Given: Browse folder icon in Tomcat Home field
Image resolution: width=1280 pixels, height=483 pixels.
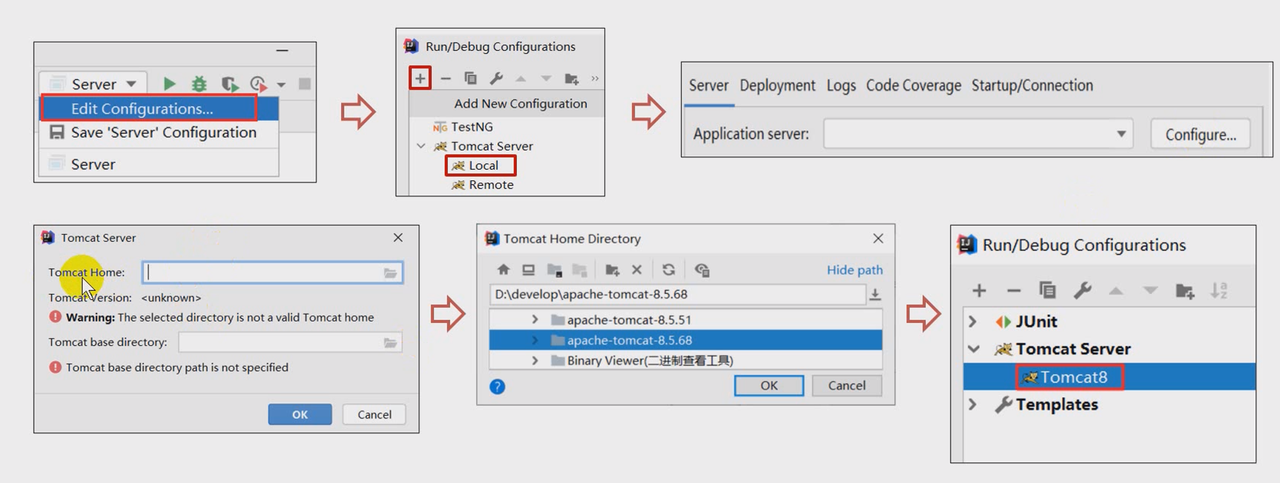Looking at the screenshot, I should click(x=391, y=272).
